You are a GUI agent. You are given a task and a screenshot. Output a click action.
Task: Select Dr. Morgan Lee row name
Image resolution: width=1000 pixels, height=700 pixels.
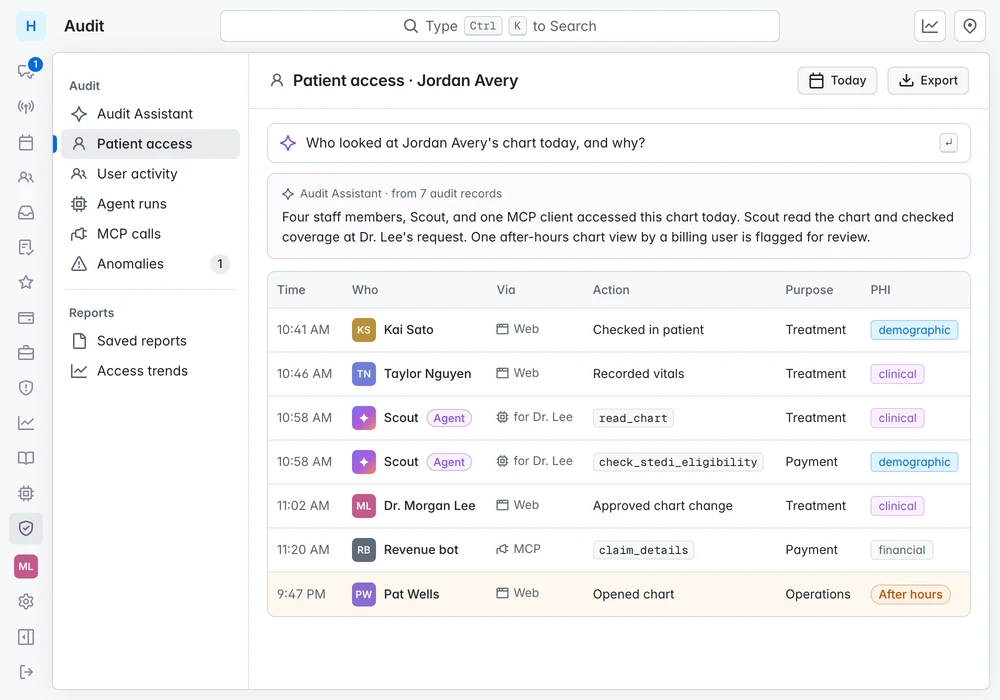(x=430, y=506)
